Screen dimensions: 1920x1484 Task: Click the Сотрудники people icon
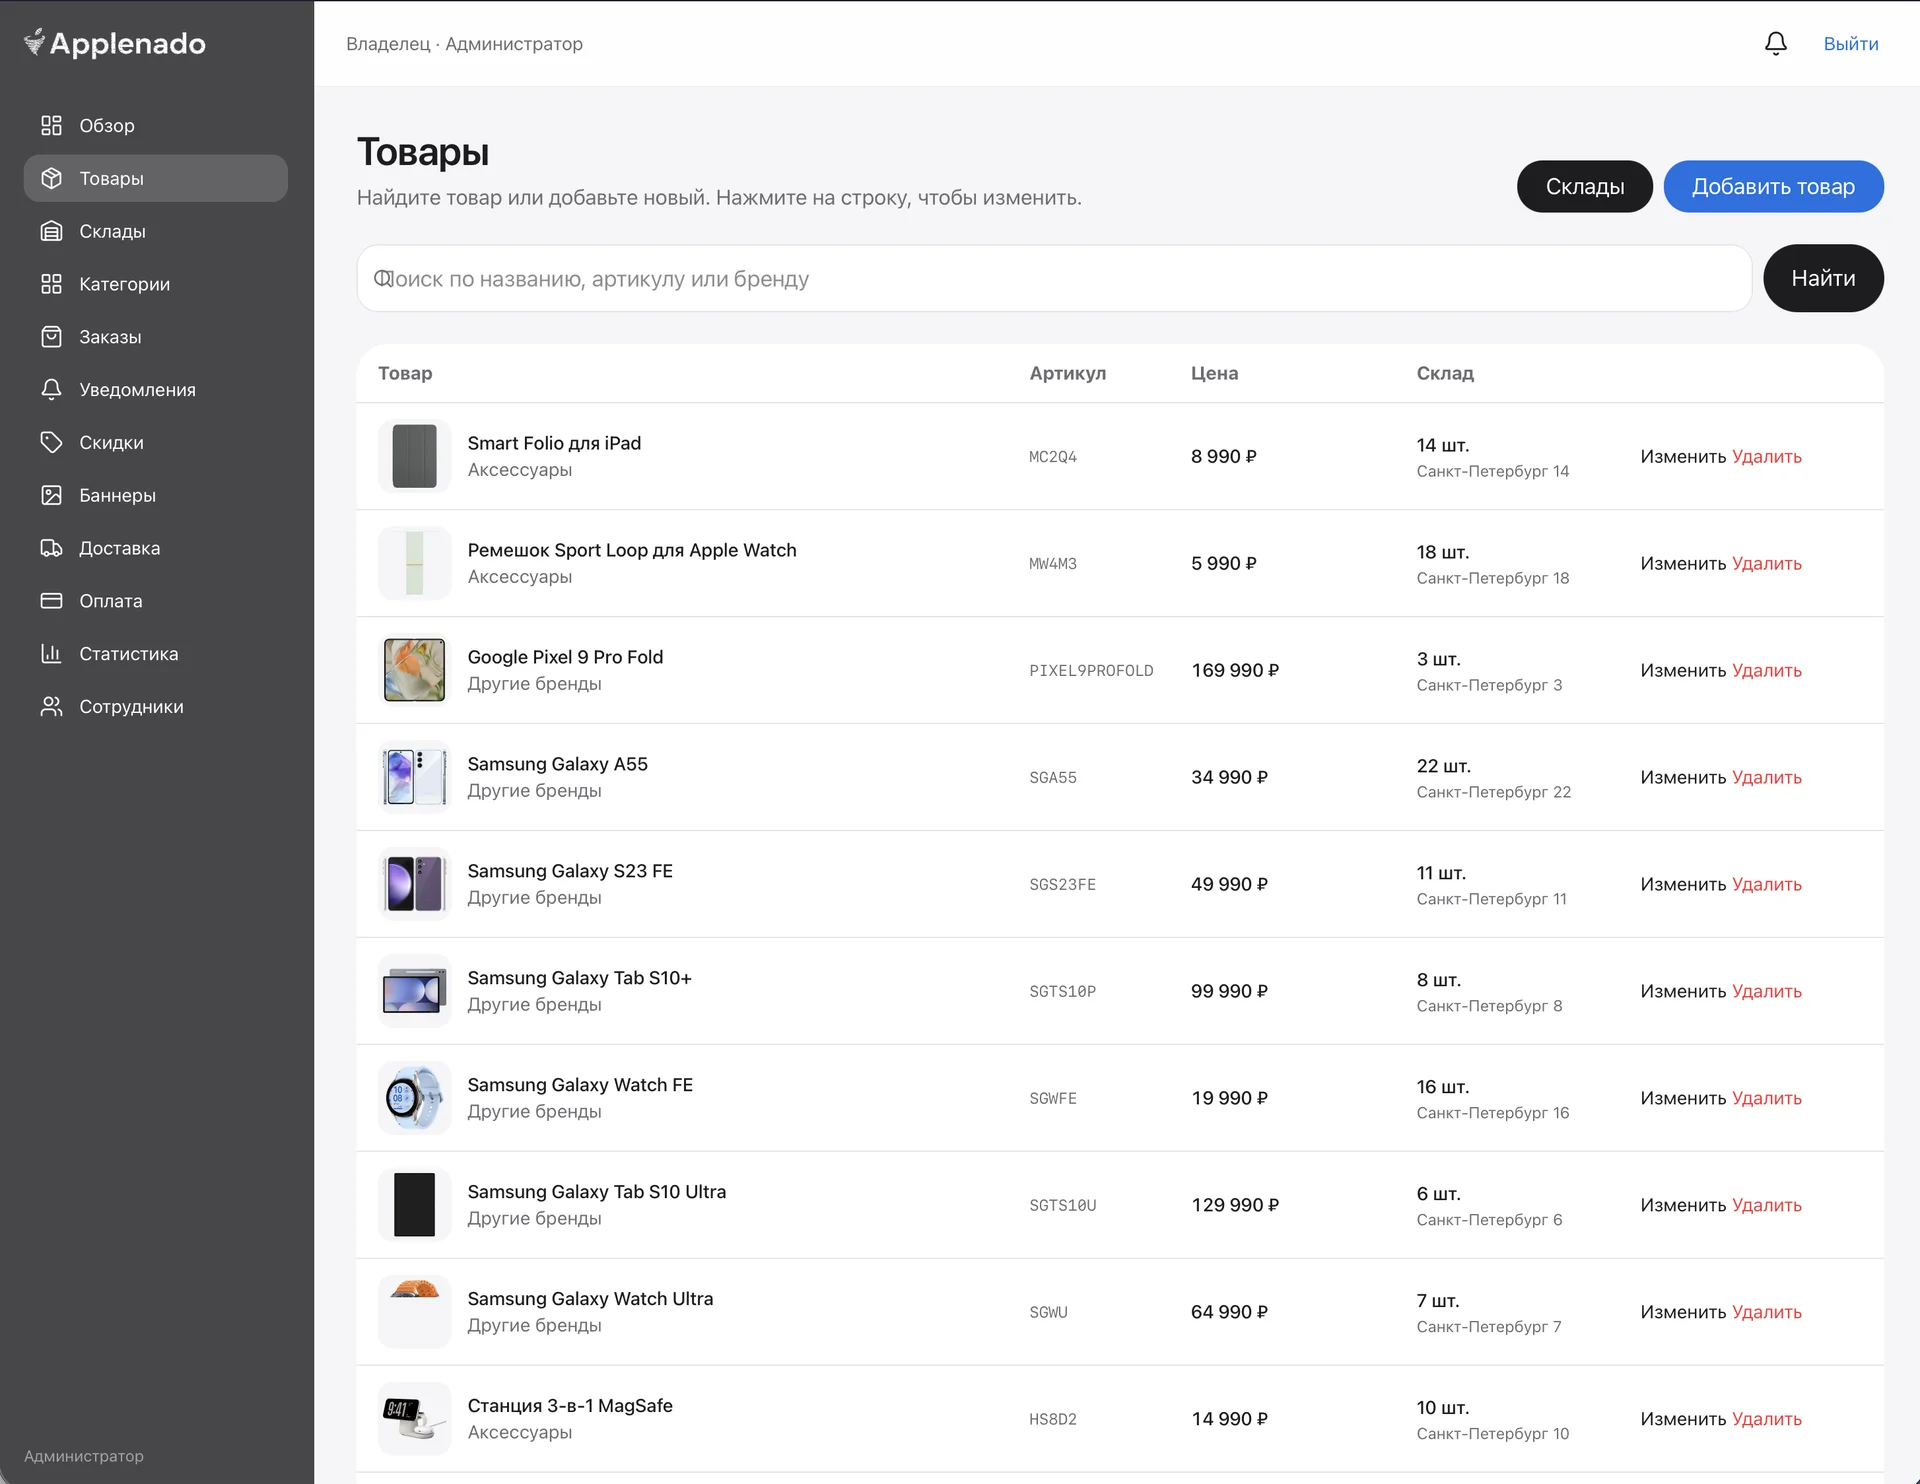tap(51, 707)
